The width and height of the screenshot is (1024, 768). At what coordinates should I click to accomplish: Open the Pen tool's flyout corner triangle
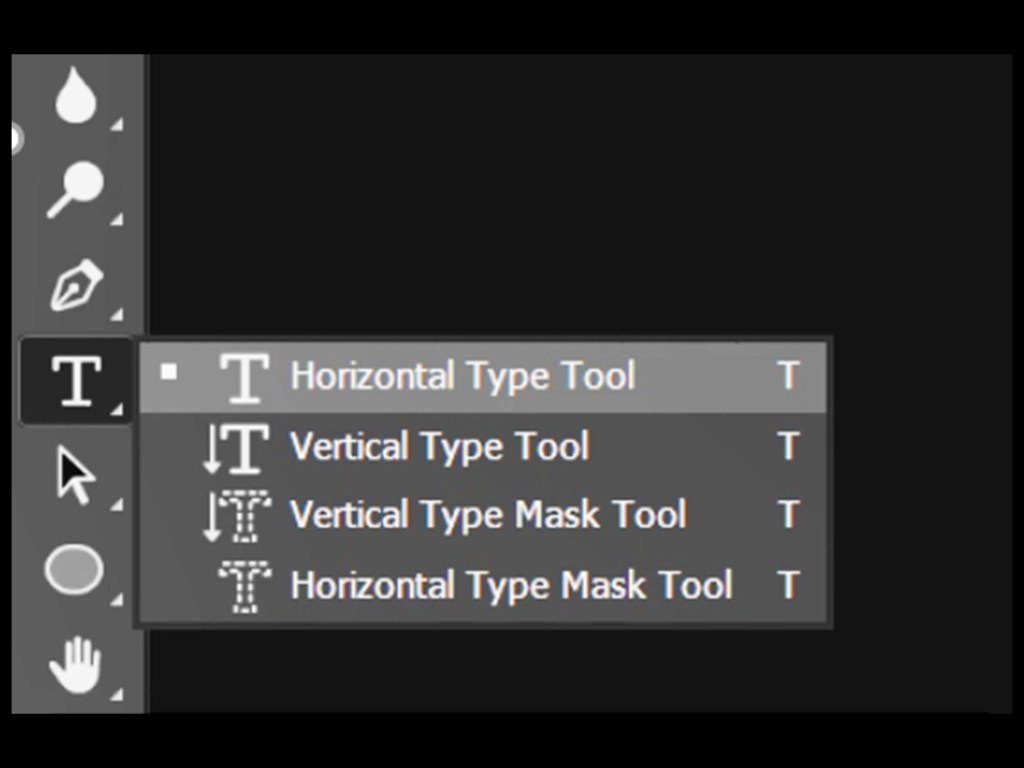(117, 315)
